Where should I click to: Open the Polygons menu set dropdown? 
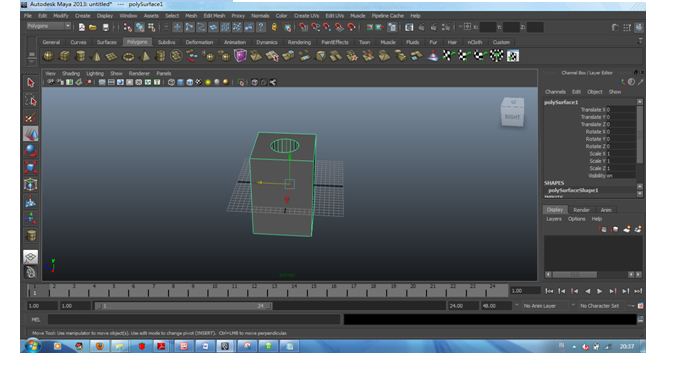(x=48, y=26)
